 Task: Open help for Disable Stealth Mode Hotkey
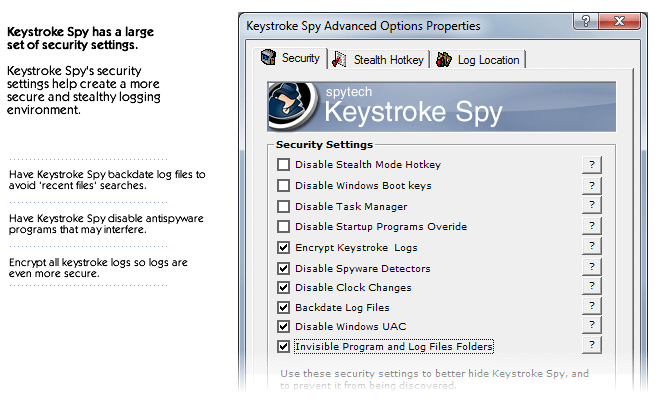click(591, 165)
